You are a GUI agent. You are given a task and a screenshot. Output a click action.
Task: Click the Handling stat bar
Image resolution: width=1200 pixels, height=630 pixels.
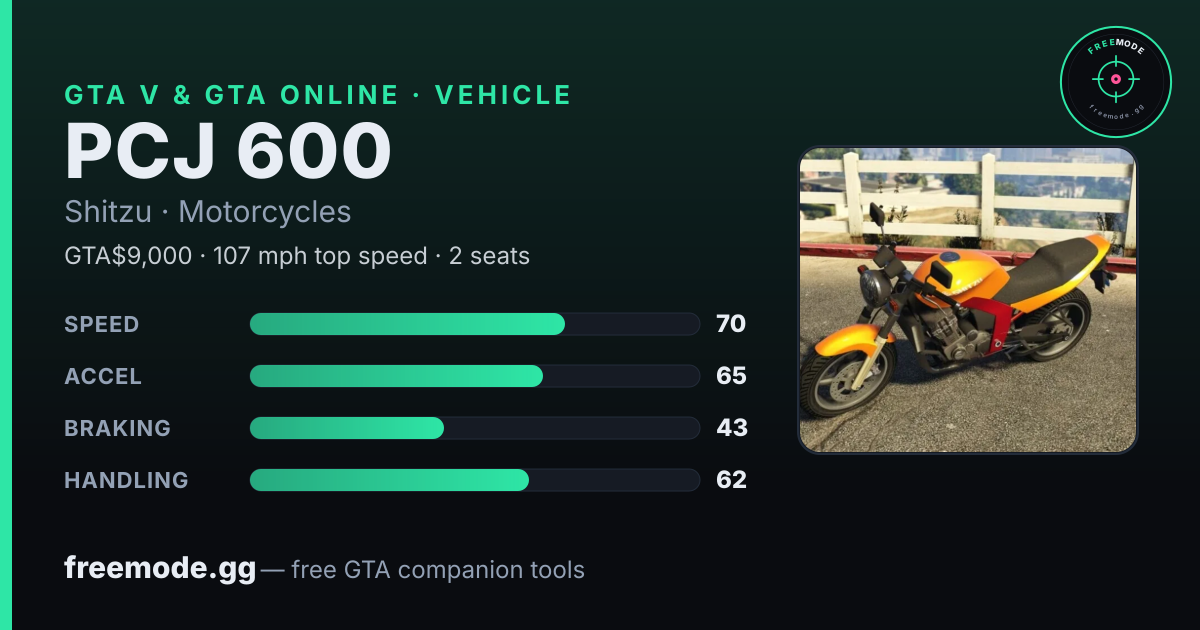(x=474, y=480)
